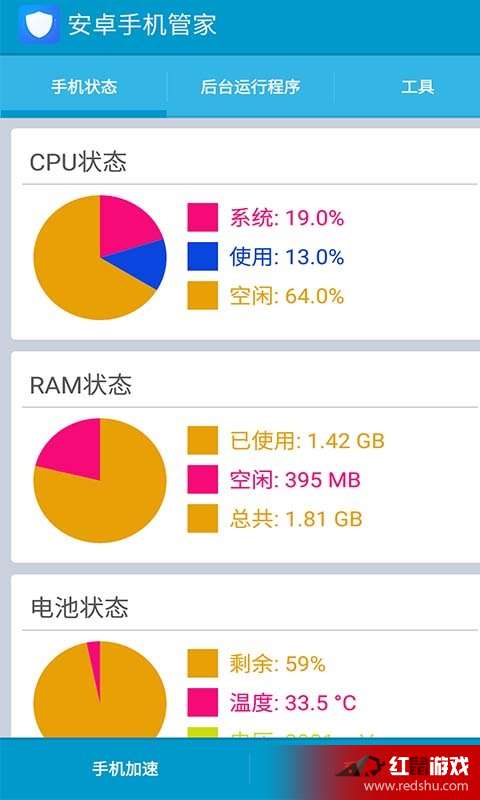Click the orange CPU 空闲 legend swatch

coord(203,295)
